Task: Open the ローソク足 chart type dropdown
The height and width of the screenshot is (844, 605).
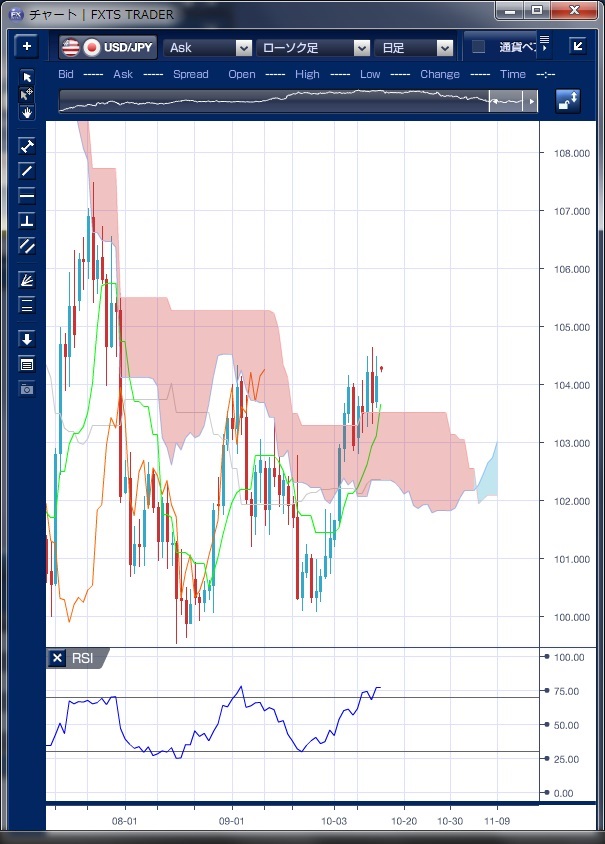Action: point(362,48)
